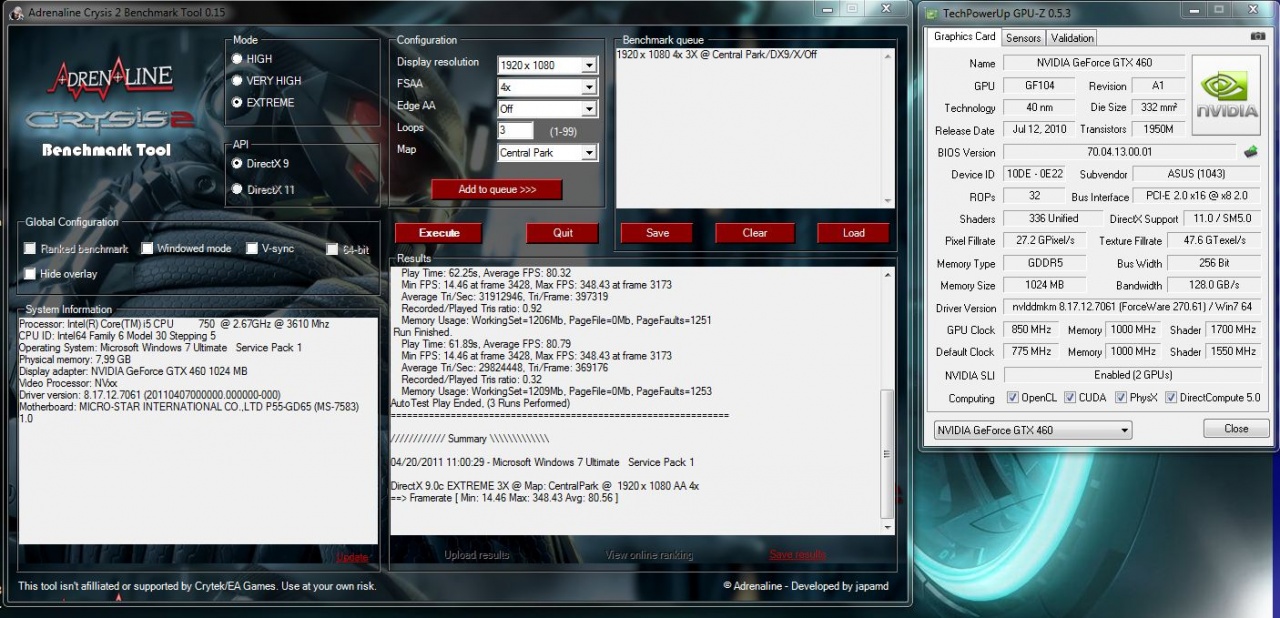
Task: Click the NVIDIA SLI status field
Action: coord(1131,374)
